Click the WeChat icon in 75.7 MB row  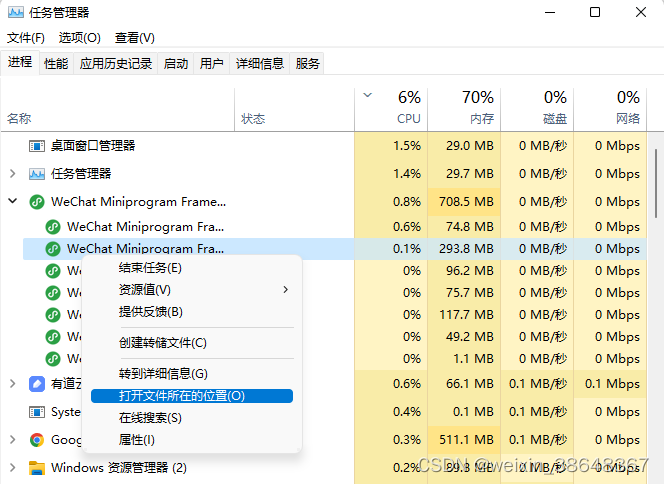53,293
